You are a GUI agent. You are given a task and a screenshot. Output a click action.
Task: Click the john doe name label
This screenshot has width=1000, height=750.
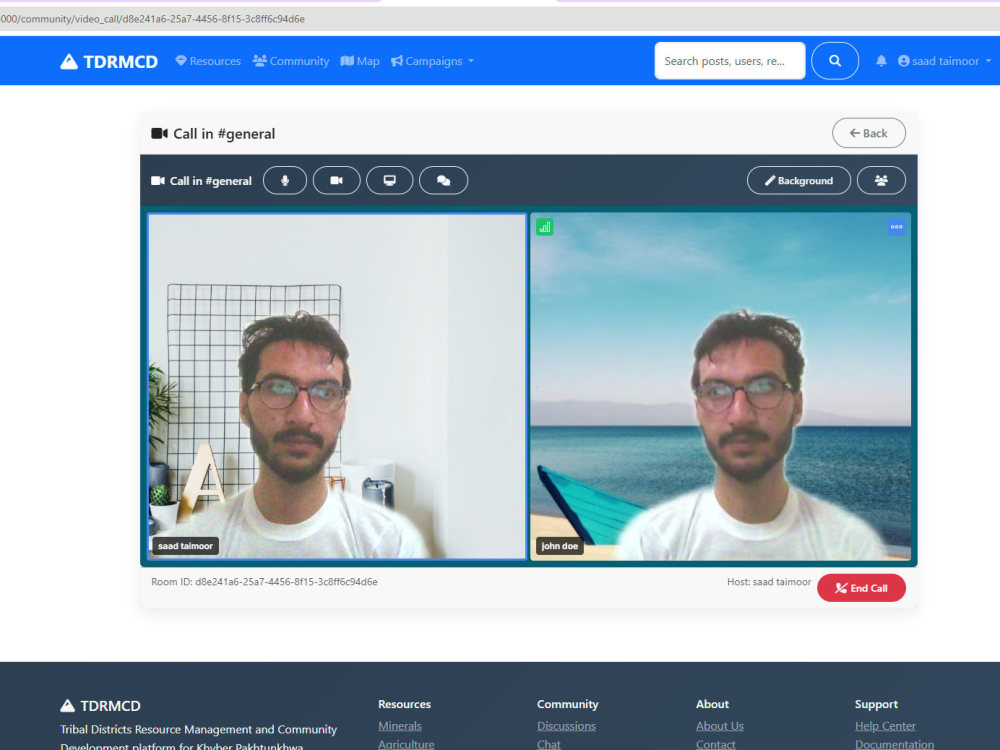(x=559, y=546)
